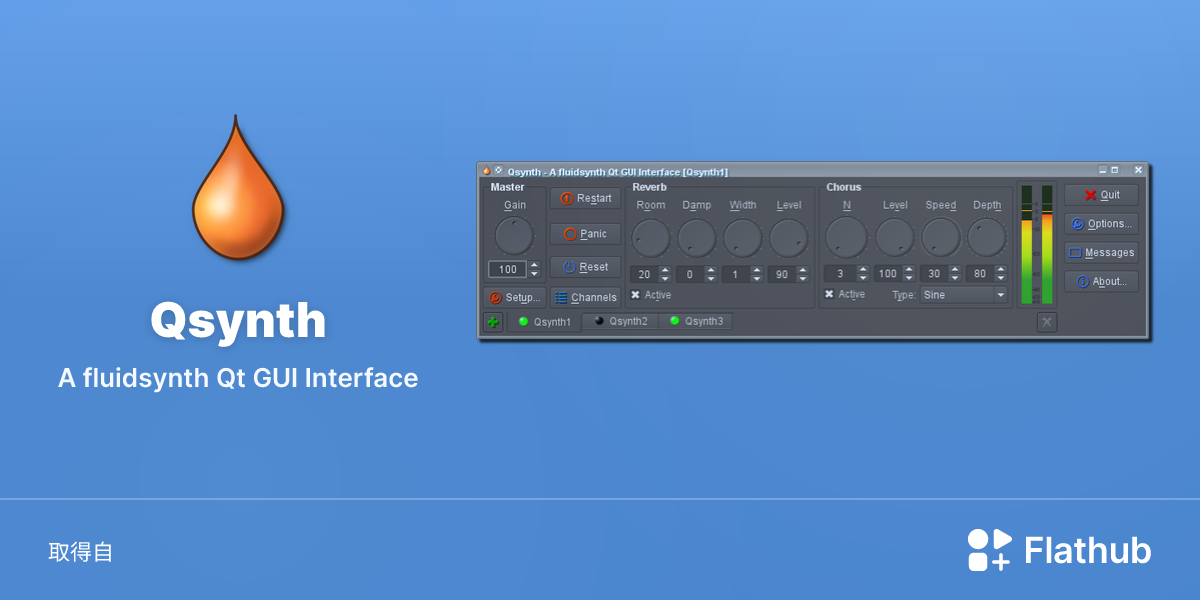Click the stereo output level meter

[x=1037, y=244]
